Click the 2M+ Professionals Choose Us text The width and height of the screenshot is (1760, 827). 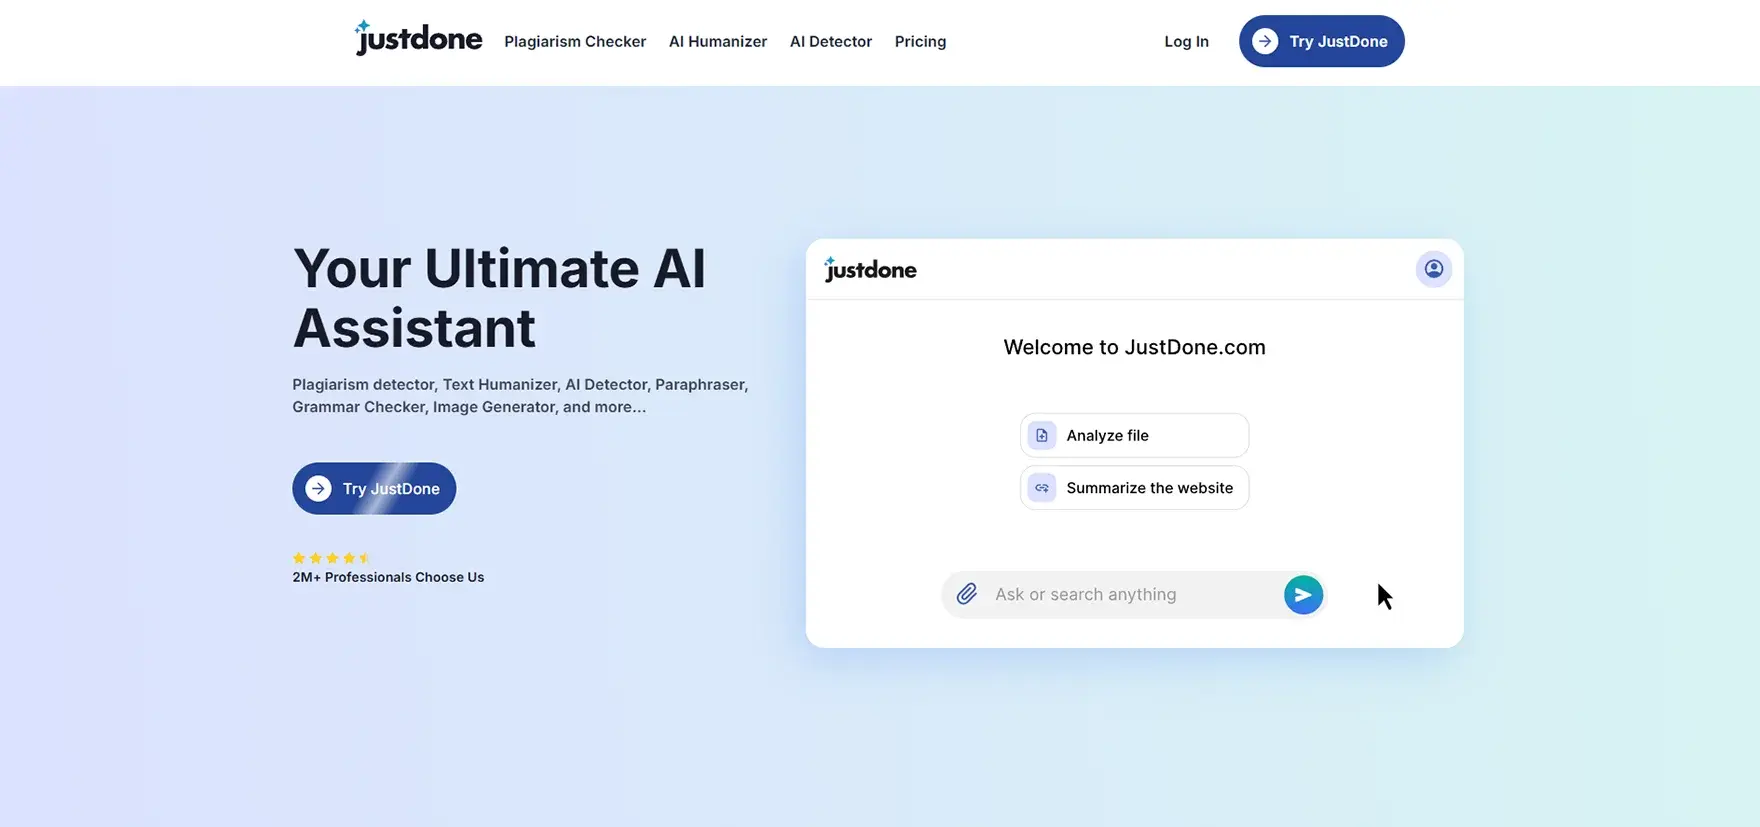(388, 577)
